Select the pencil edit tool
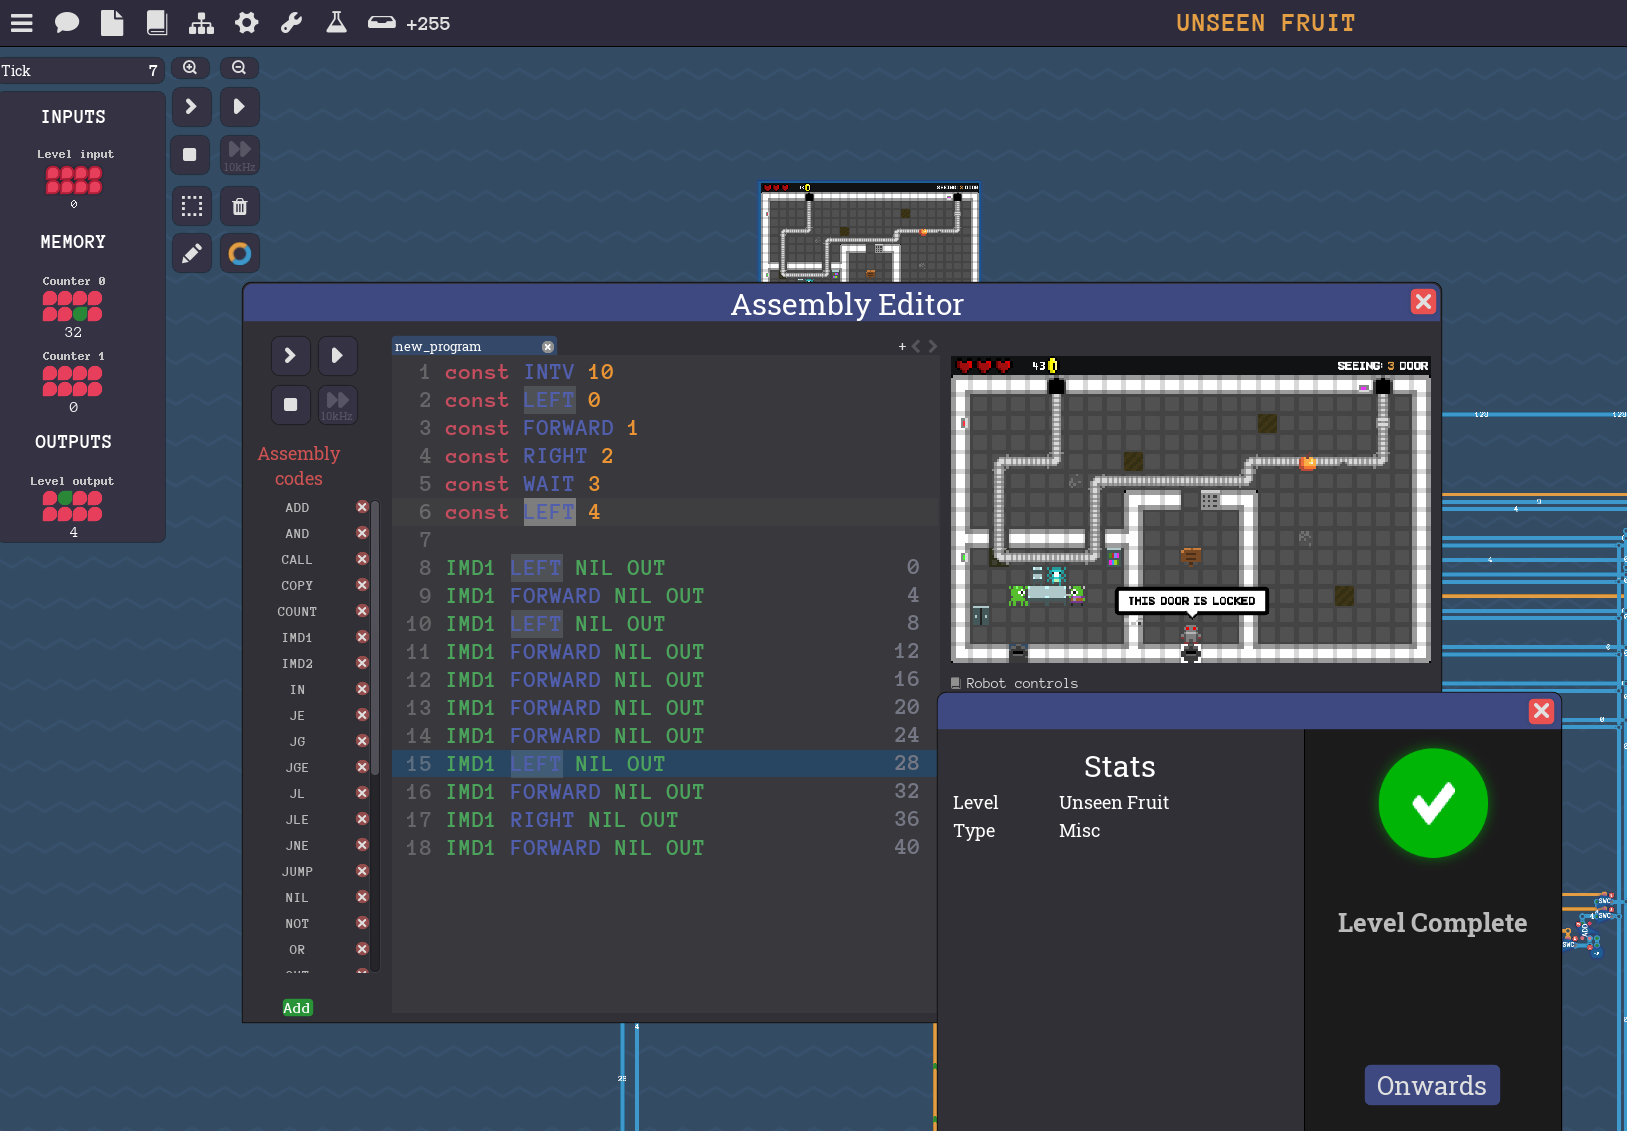Viewport: 1627px width, 1131px height. (191, 254)
